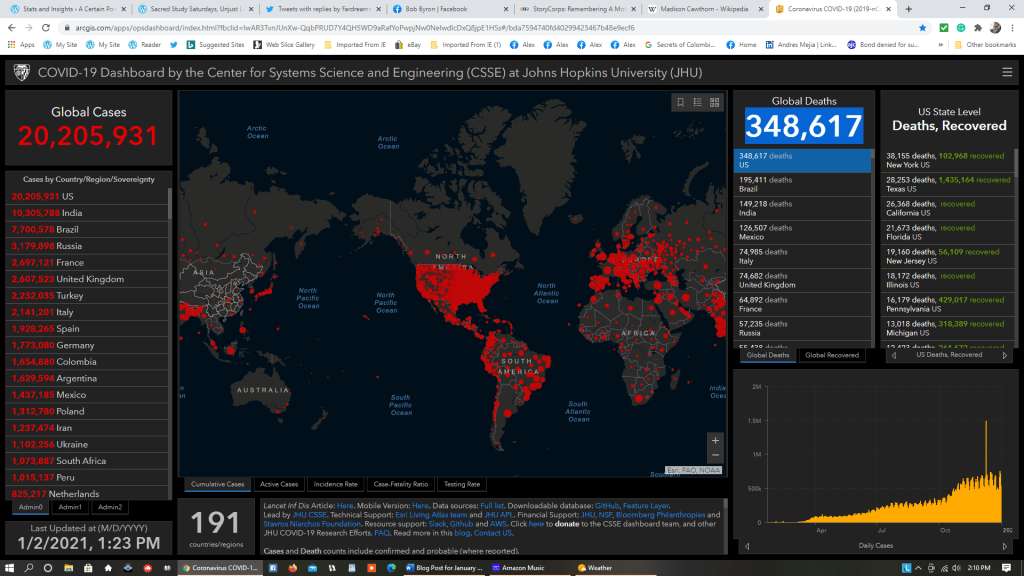The height and width of the screenshot is (576, 1024).
Task: Open the basemap gallery grid icon
Action: (x=716, y=102)
